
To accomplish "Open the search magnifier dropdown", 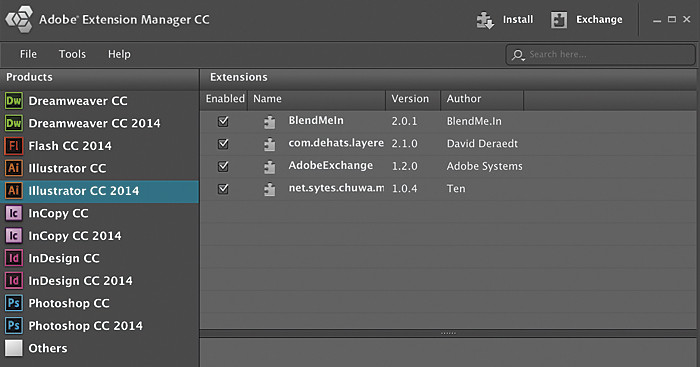I will 518,55.
